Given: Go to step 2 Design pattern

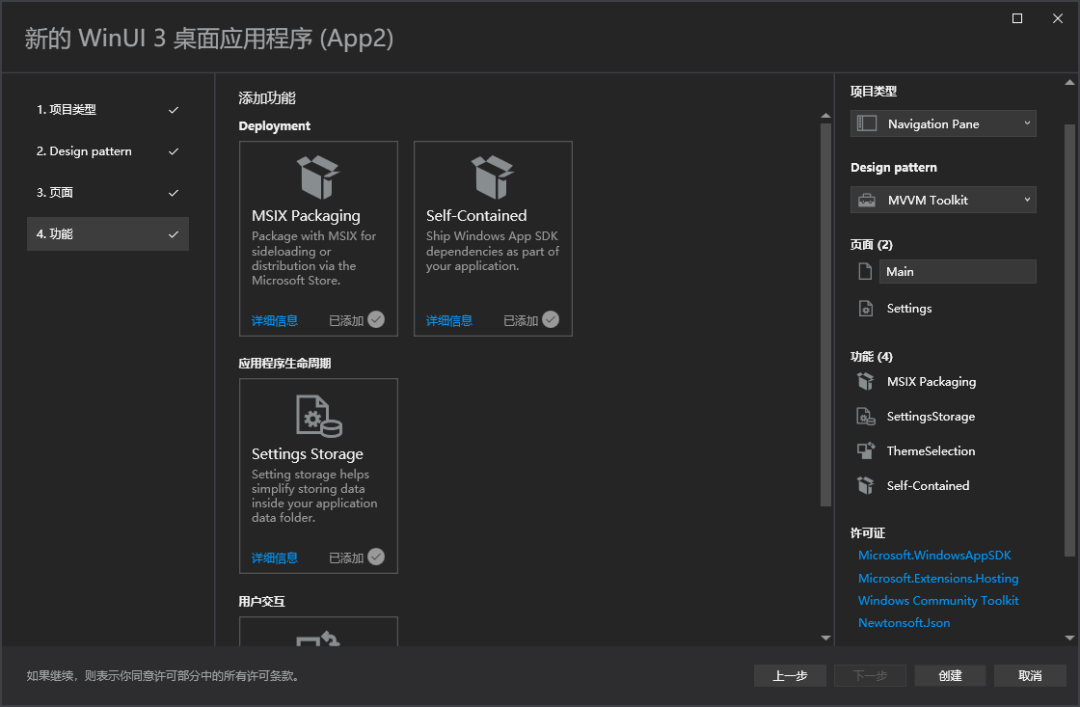Looking at the screenshot, I should [x=107, y=151].
